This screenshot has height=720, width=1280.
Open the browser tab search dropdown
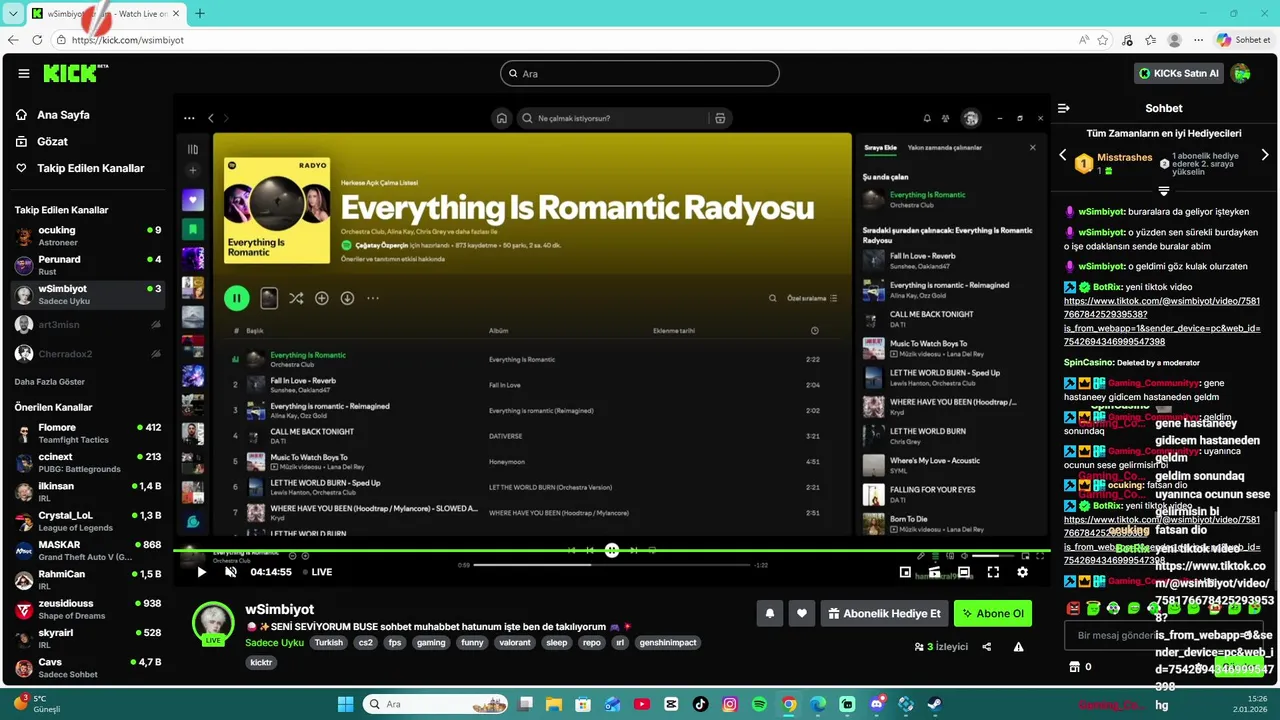[14, 13]
